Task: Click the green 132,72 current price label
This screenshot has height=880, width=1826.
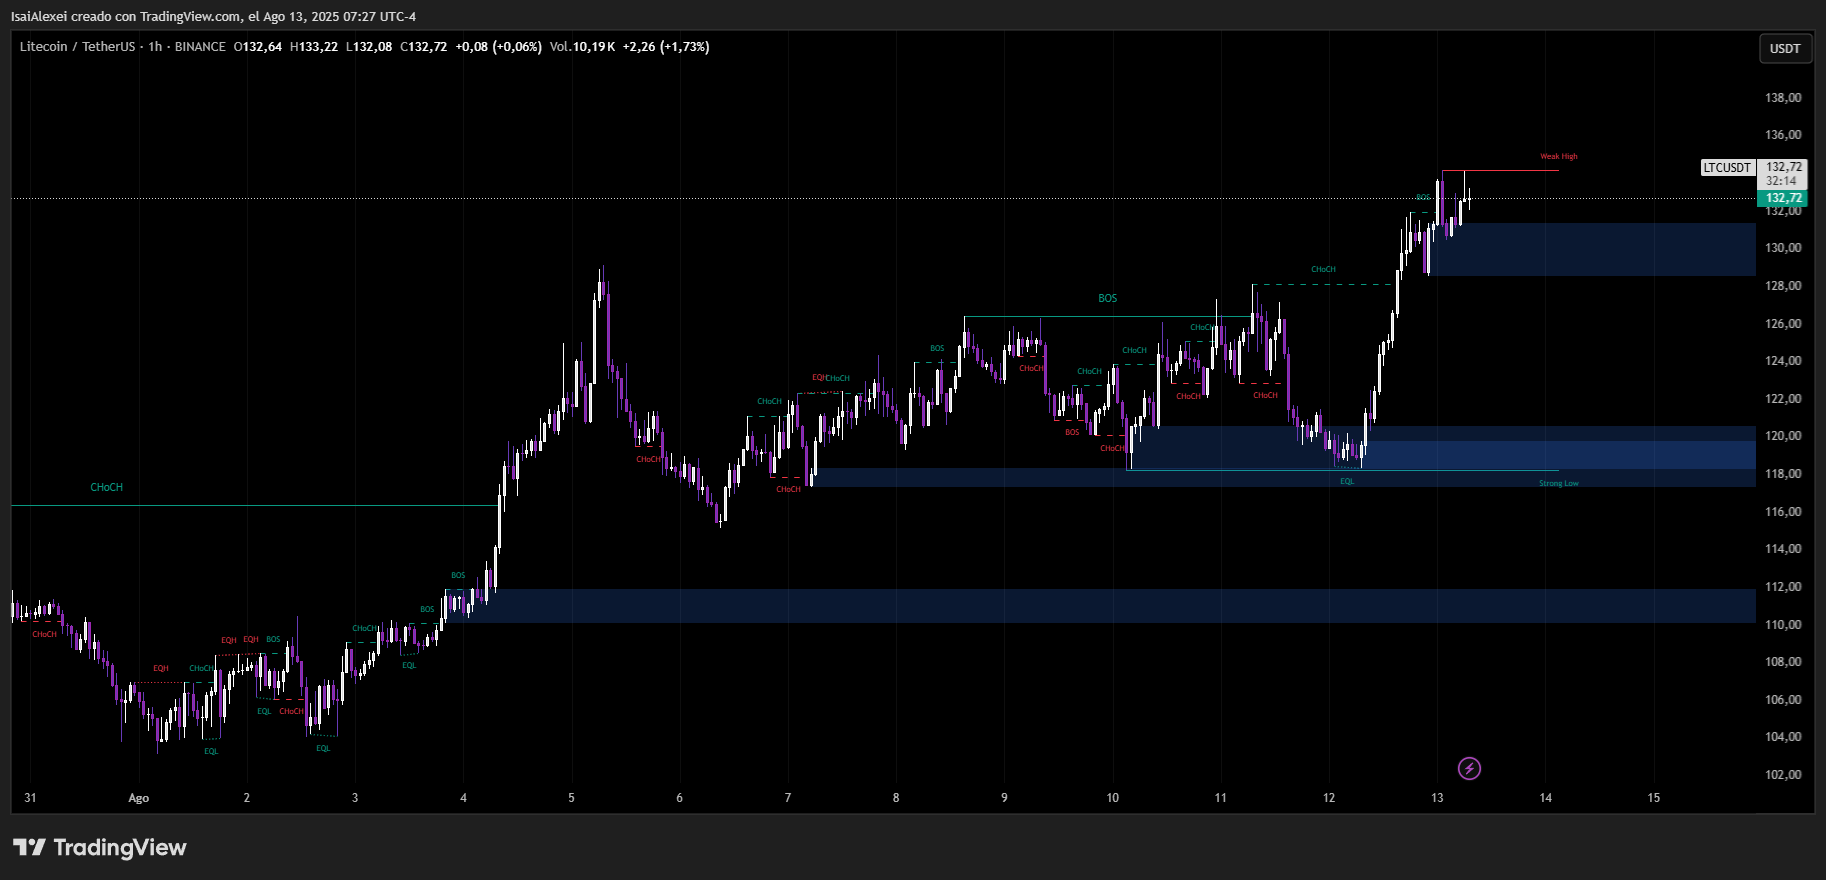Action: 1783,198
